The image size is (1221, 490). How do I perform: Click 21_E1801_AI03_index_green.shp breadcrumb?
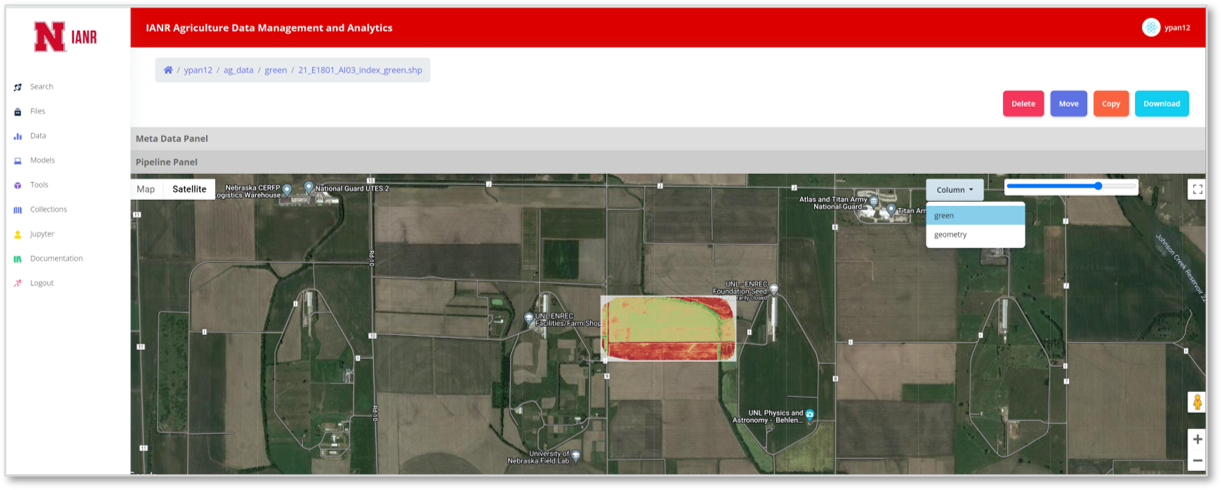(x=360, y=71)
